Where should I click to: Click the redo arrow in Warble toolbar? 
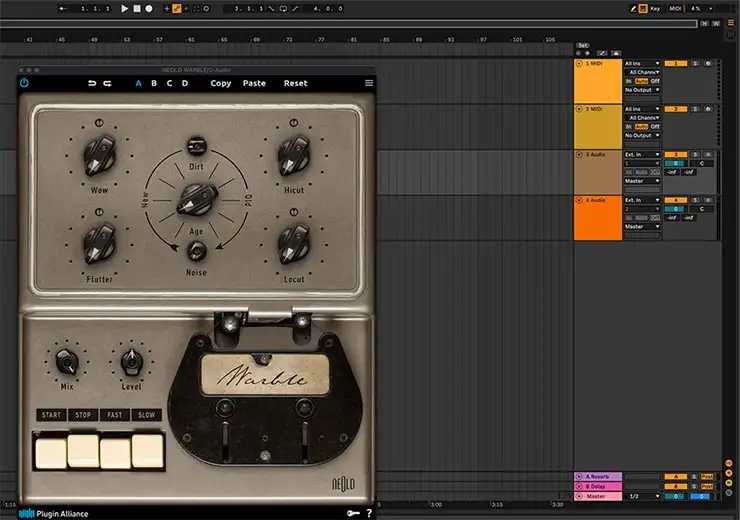pos(108,83)
